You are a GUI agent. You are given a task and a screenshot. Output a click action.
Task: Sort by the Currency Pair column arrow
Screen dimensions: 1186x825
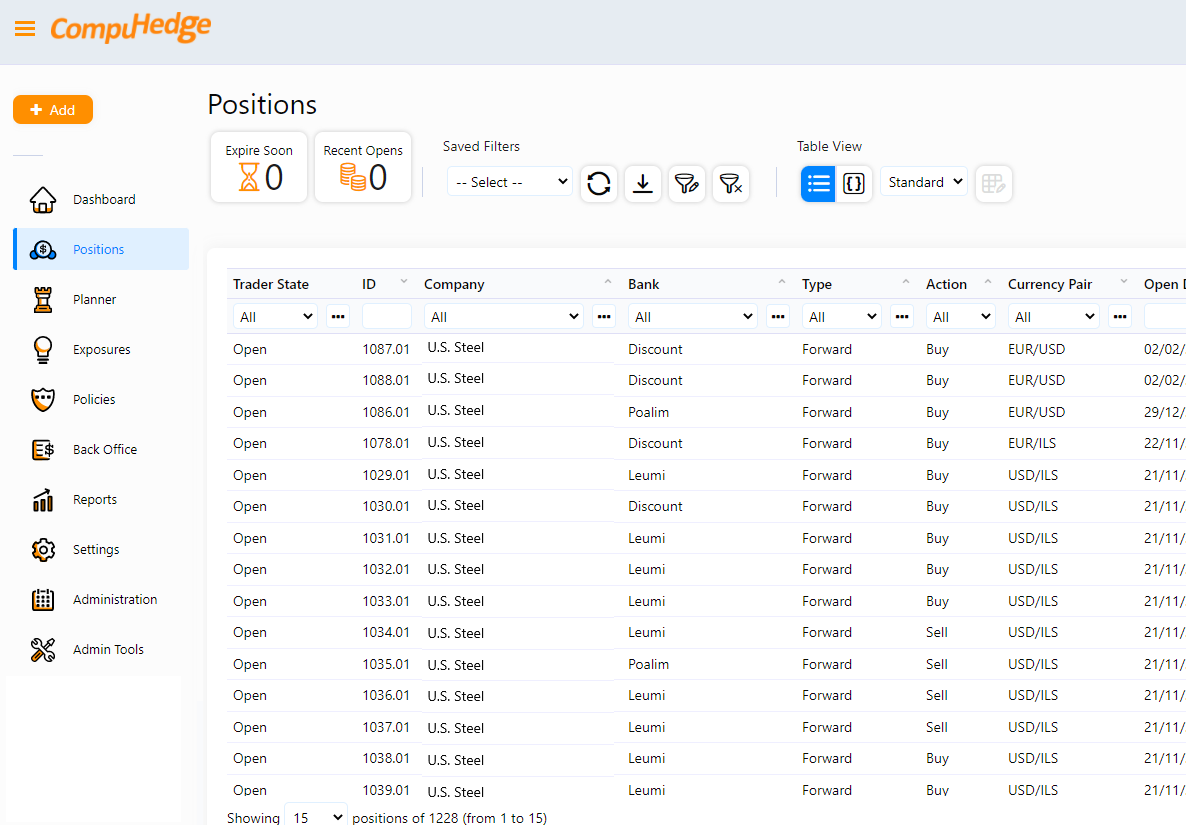1124,281
